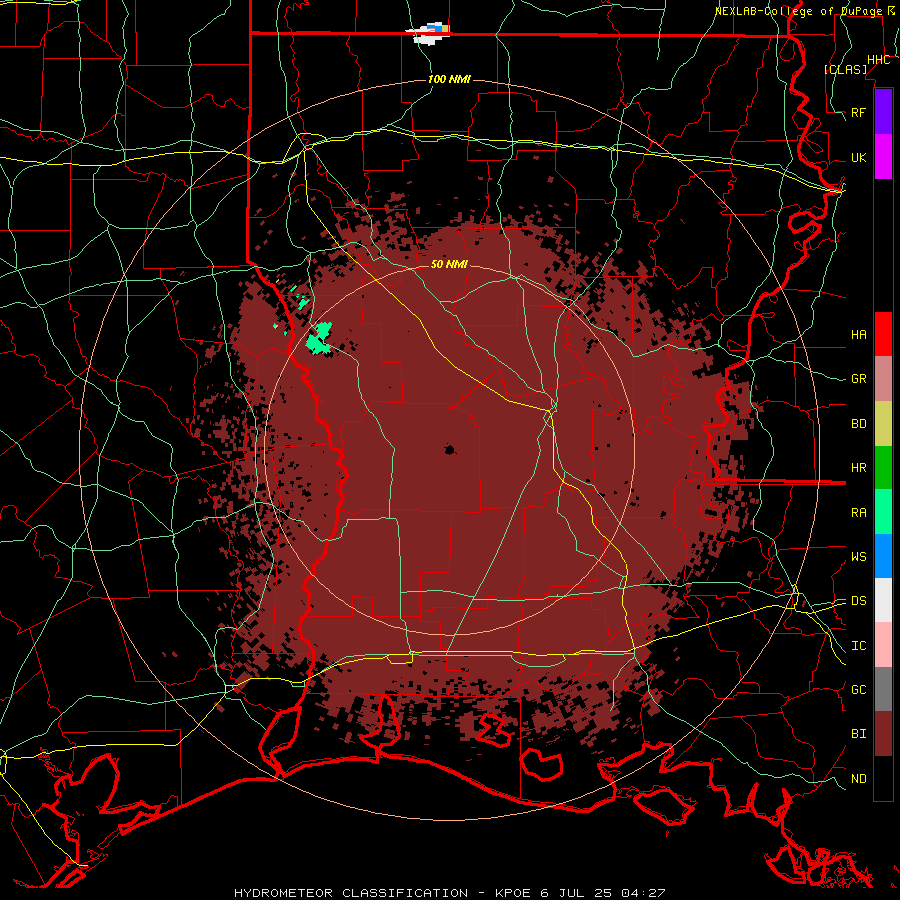Click the IC legend label
Image resolution: width=900 pixels, height=900 pixels.
[x=858, y=646]
